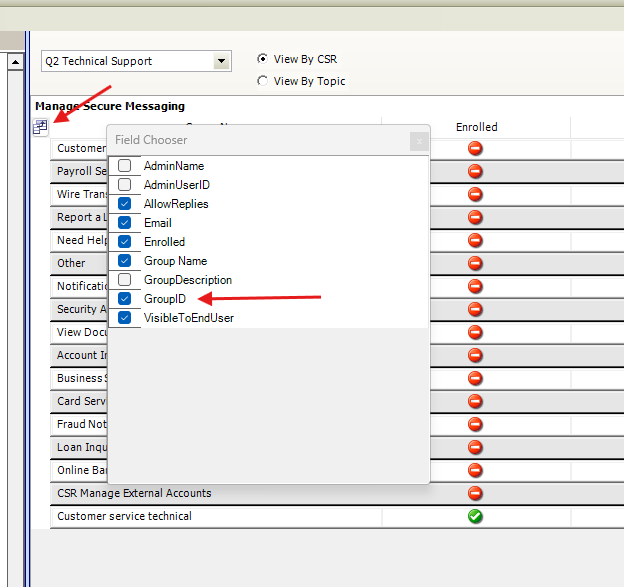Click enrolled status icon in Account row
This screenshot has width=624, height=587.
[475, 355]
